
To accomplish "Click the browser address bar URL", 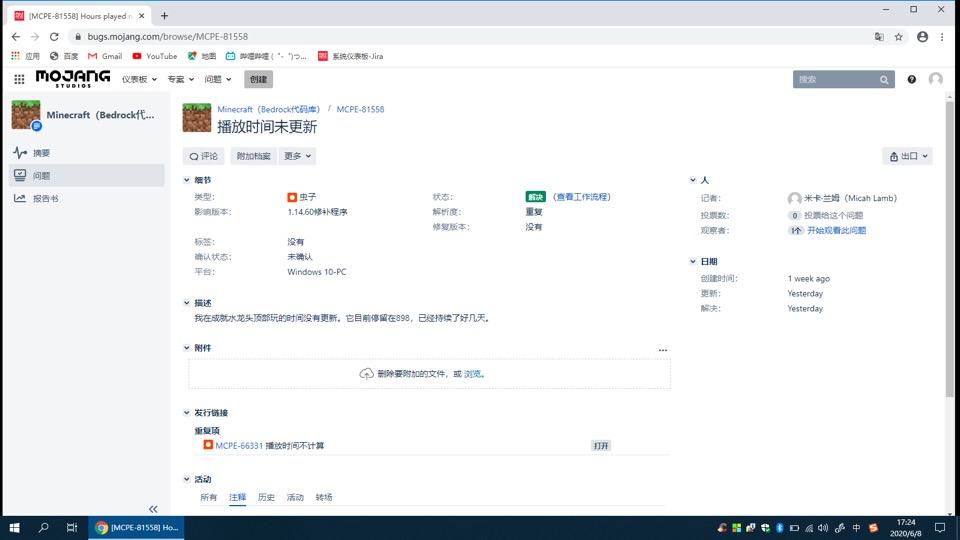I will pos(168,37).
